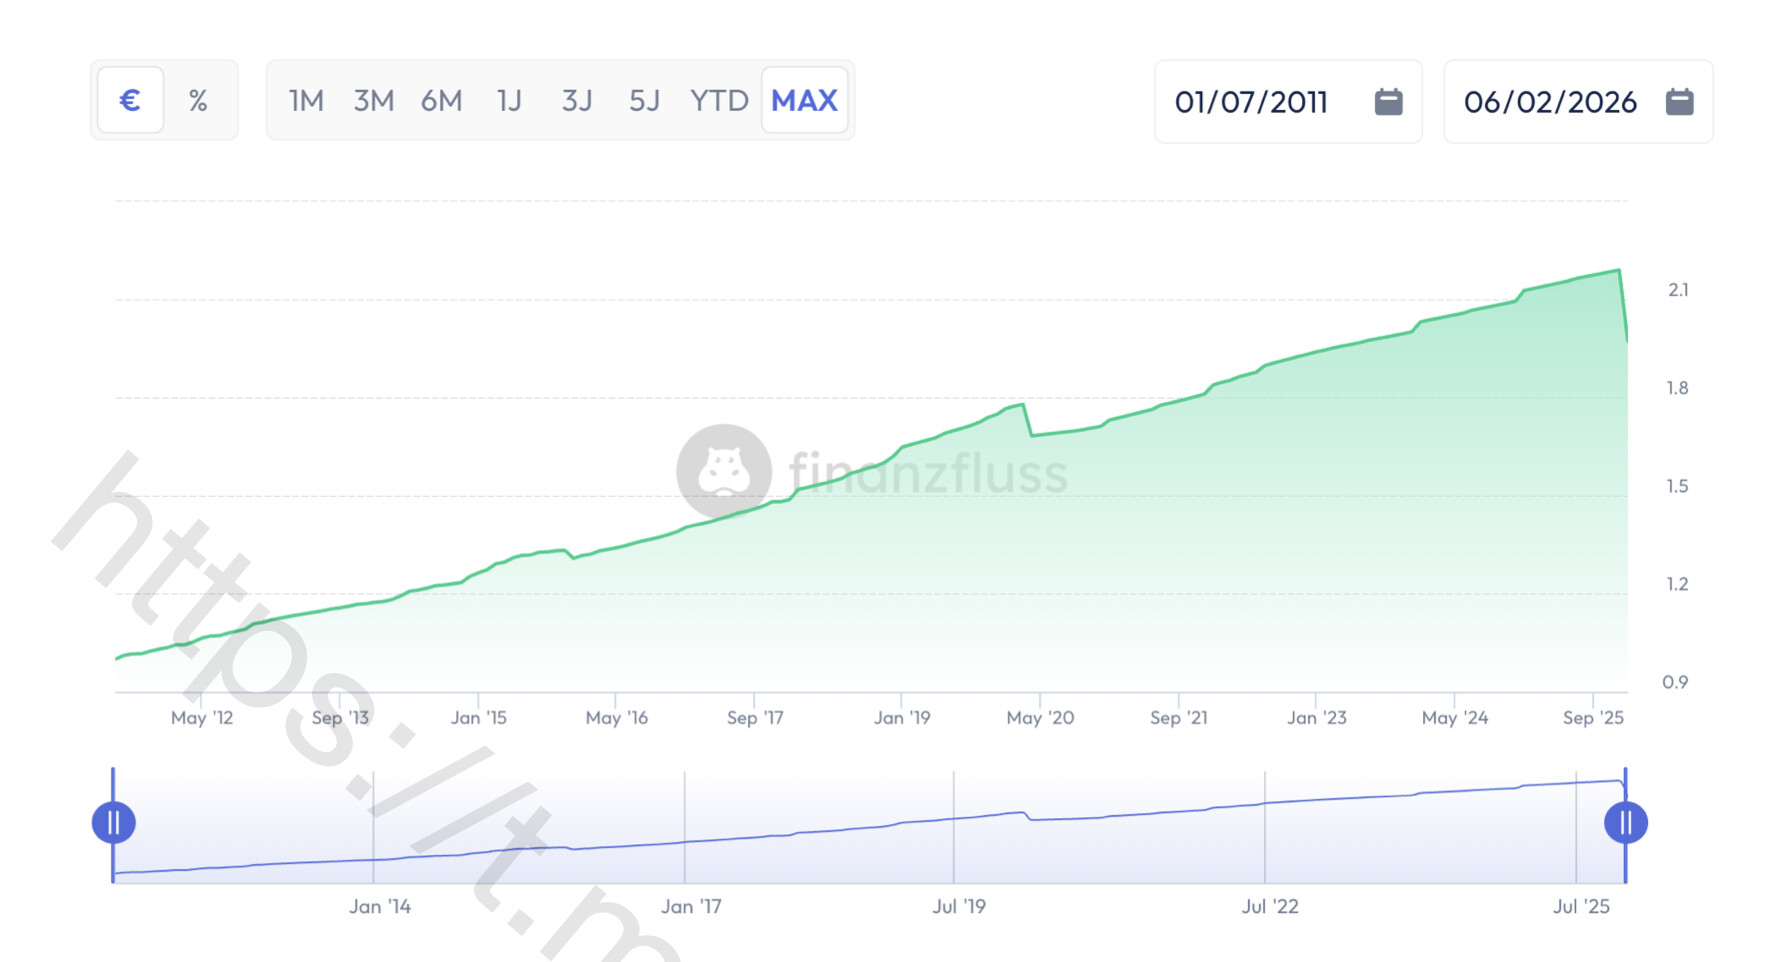The width and height of the screenshot is (1768, 962).
Task: Select the YTD time range
Action: click(719, 101)
